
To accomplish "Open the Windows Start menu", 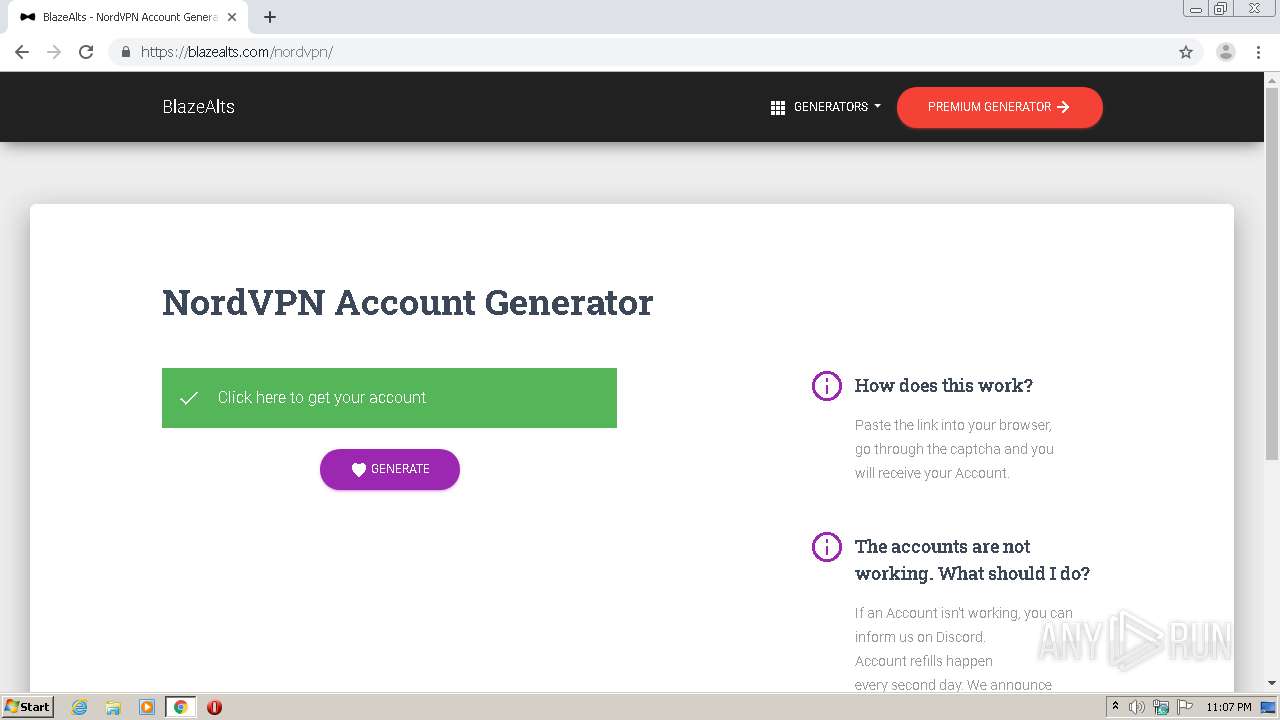I will point(28,706).
